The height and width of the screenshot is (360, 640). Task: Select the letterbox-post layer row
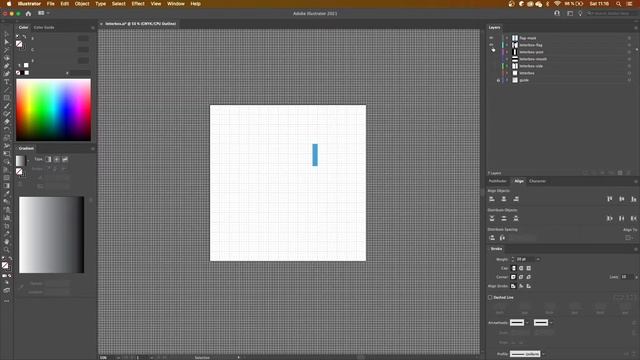563,52
